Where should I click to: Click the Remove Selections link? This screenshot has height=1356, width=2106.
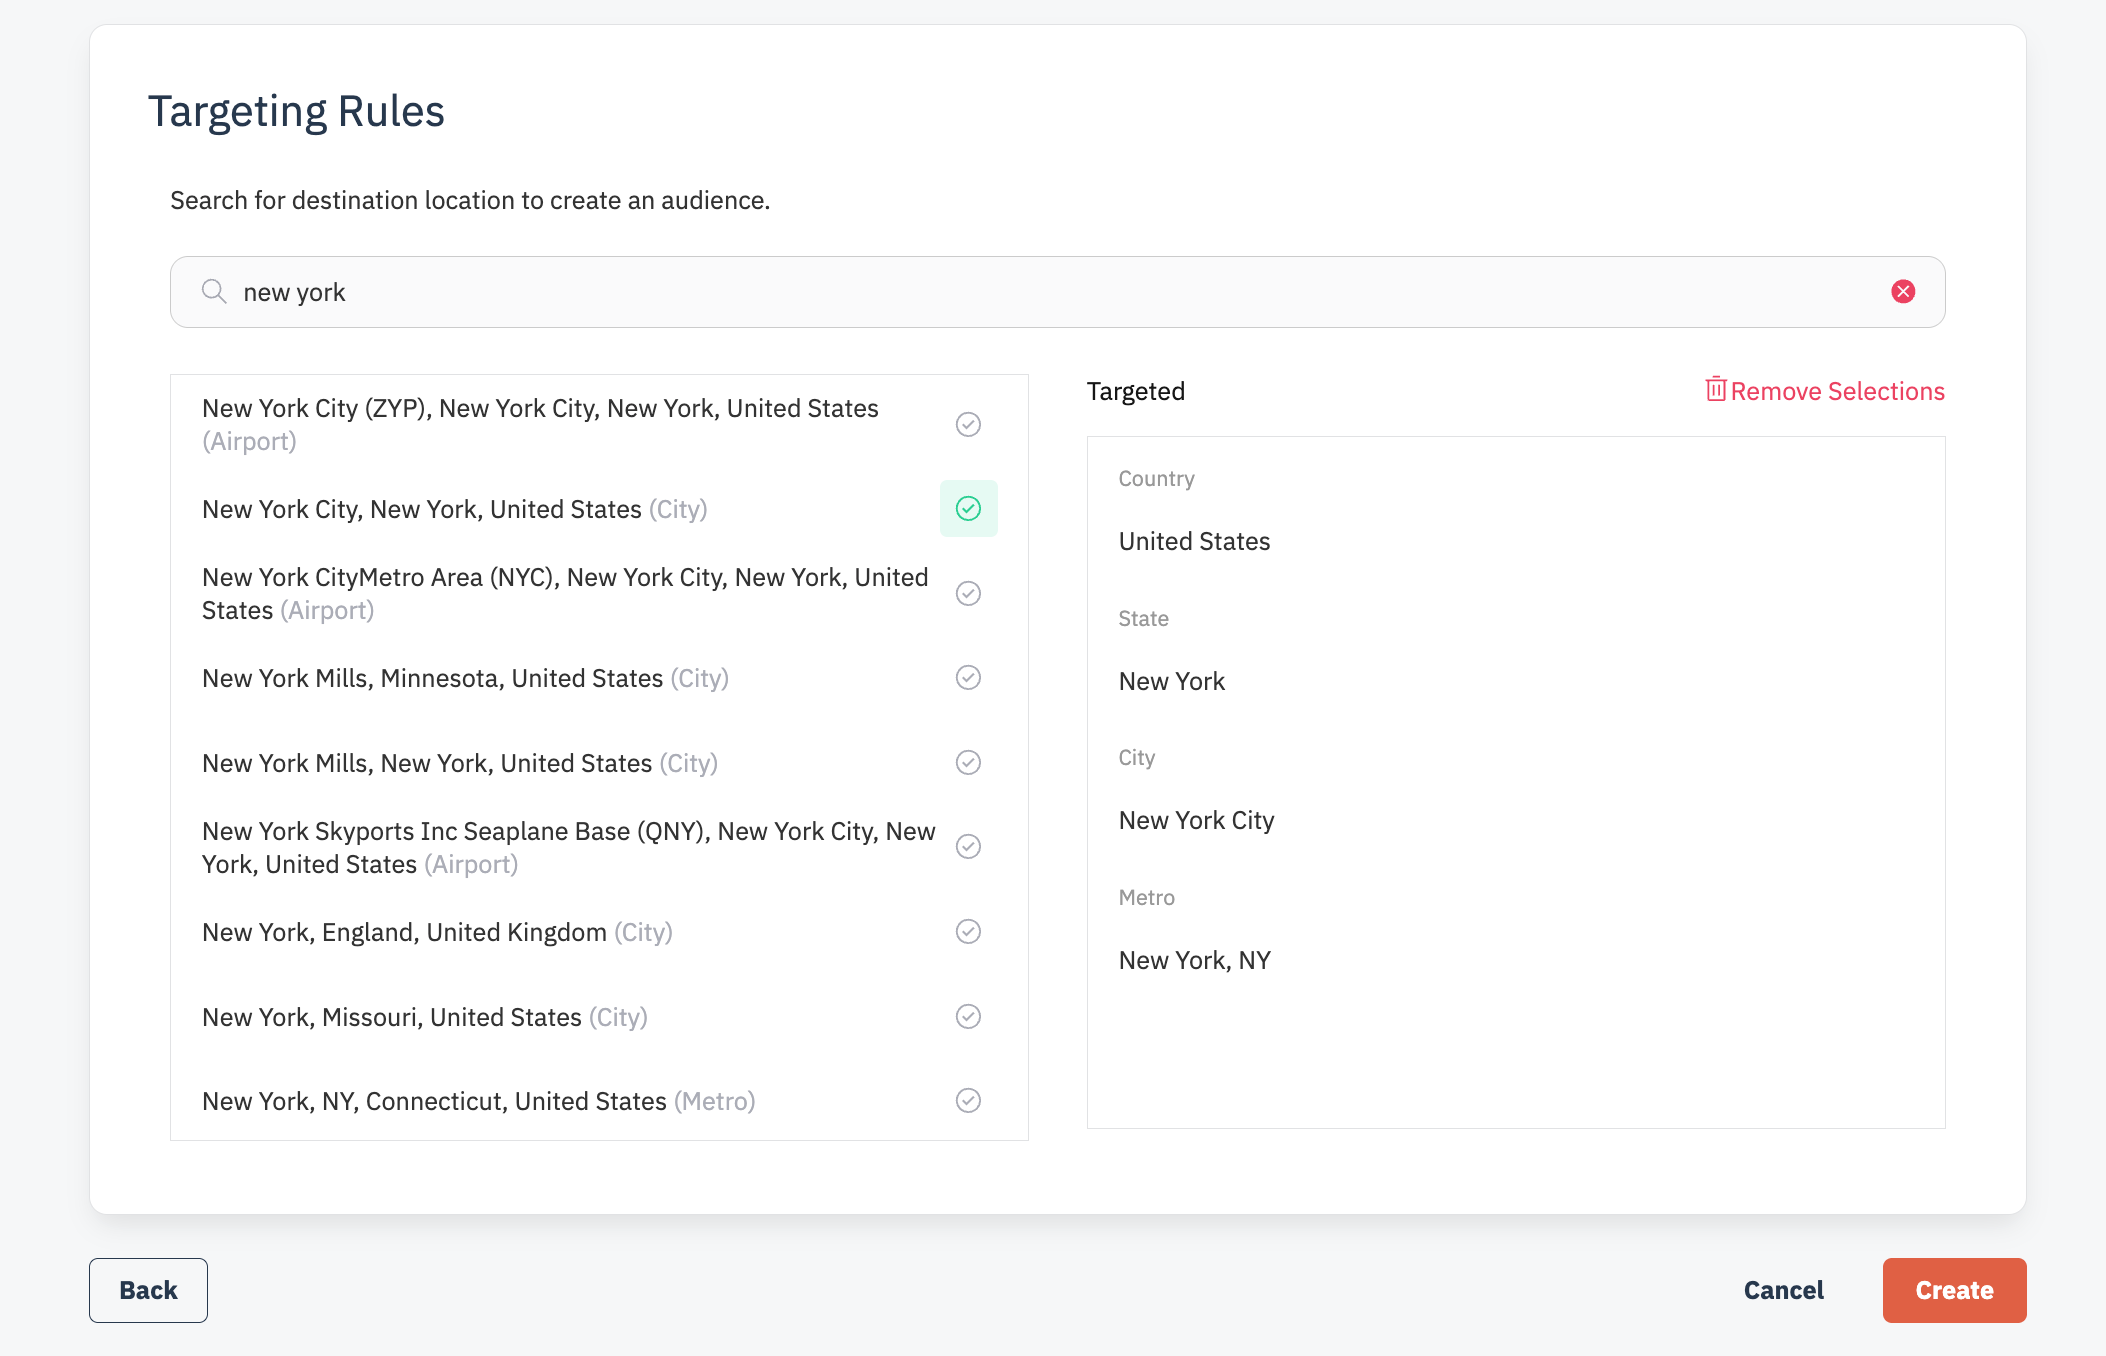click(x=1837, y=391)
